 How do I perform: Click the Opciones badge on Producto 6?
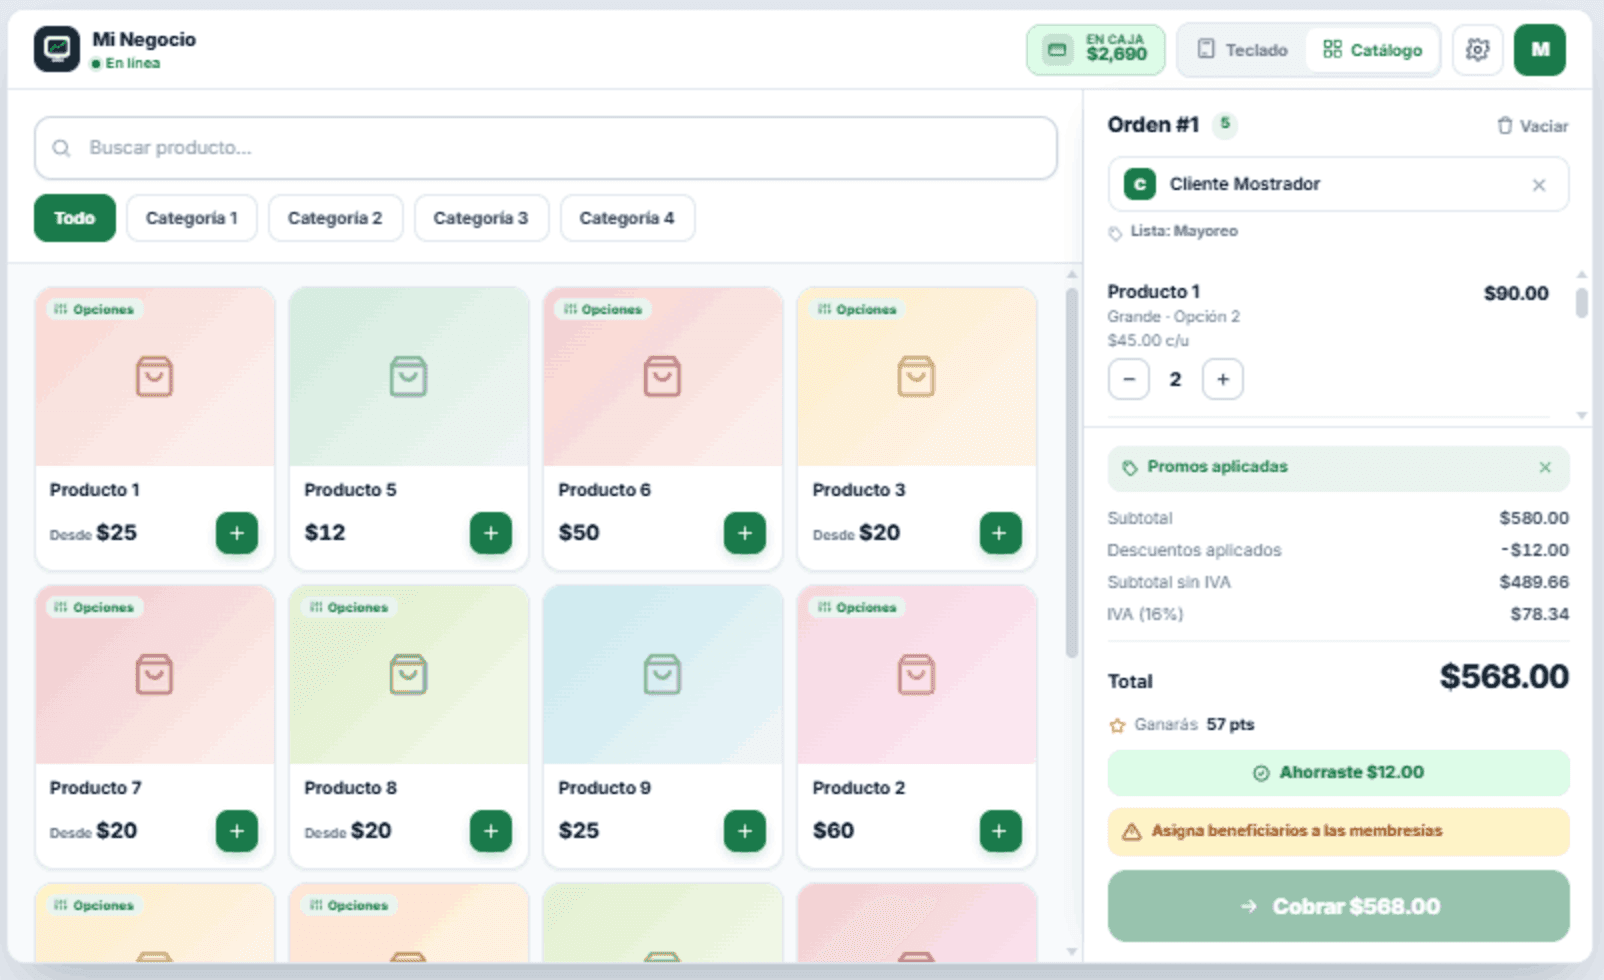click(x=603, y=309)
